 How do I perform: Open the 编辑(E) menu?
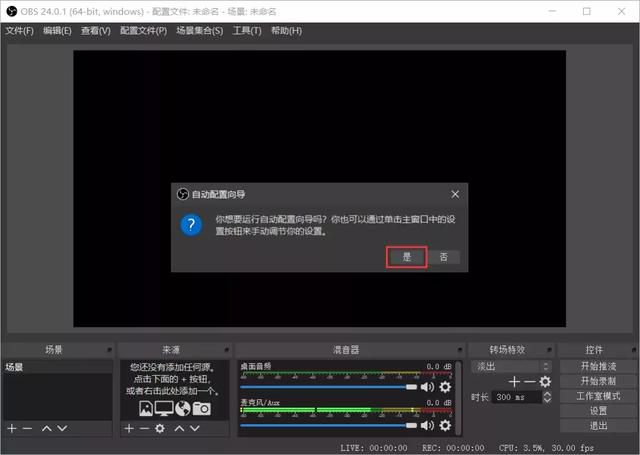pos(57,31)
